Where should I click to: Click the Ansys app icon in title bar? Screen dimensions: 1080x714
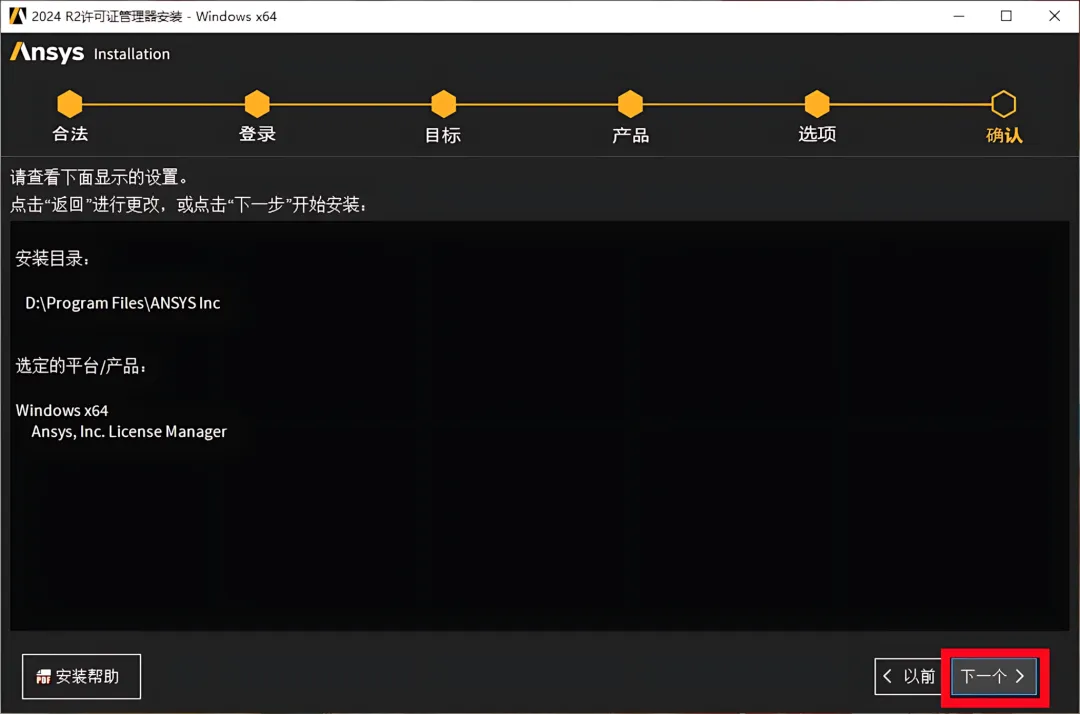click(17, 16)
